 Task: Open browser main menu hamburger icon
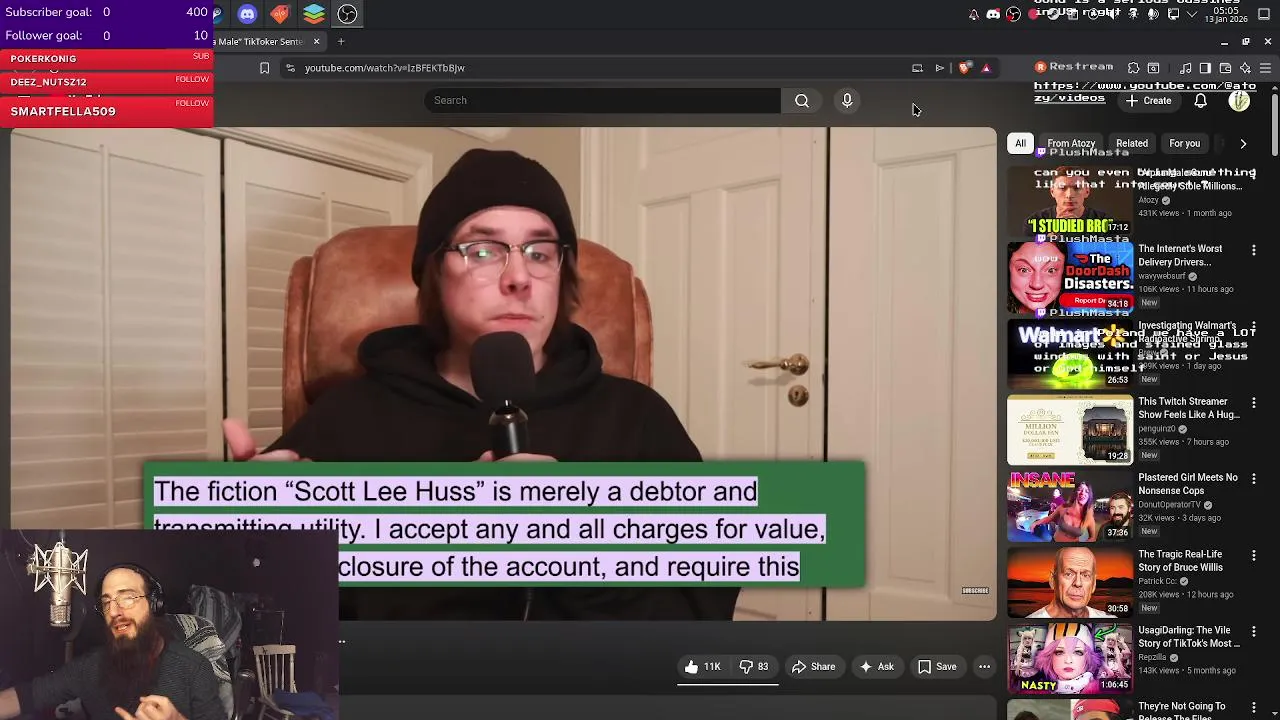[x=1265, y=68]
